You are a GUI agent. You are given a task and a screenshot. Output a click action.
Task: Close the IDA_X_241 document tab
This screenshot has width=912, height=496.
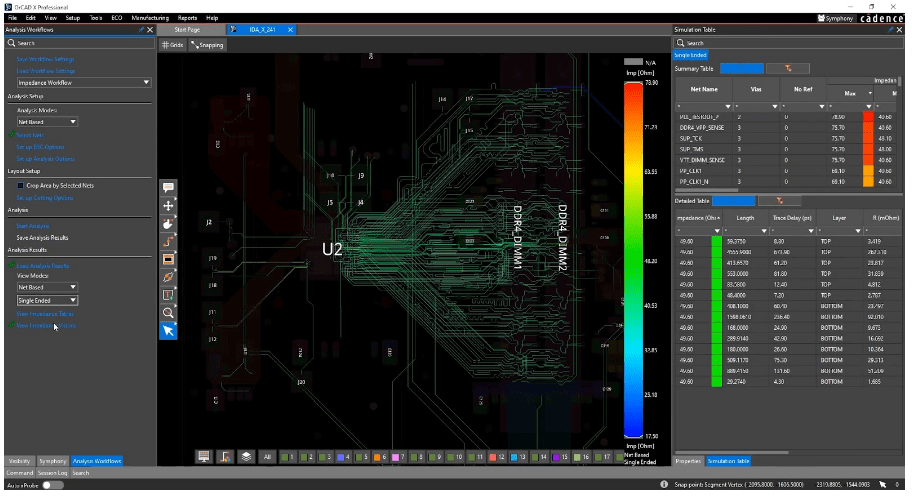(x=290, y=30)
